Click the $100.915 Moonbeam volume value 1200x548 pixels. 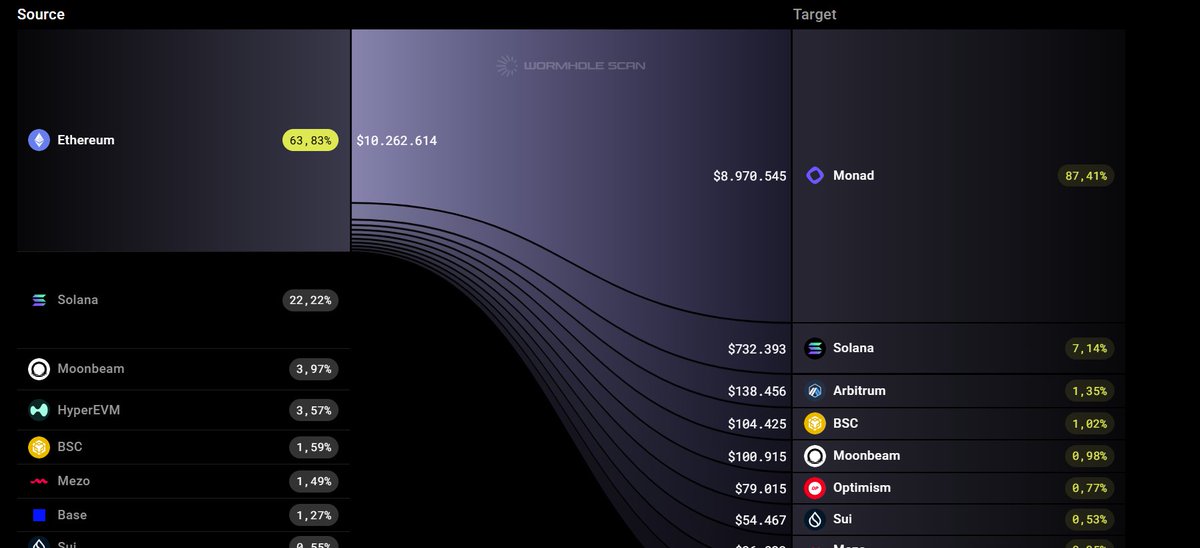tap(757, 457)
